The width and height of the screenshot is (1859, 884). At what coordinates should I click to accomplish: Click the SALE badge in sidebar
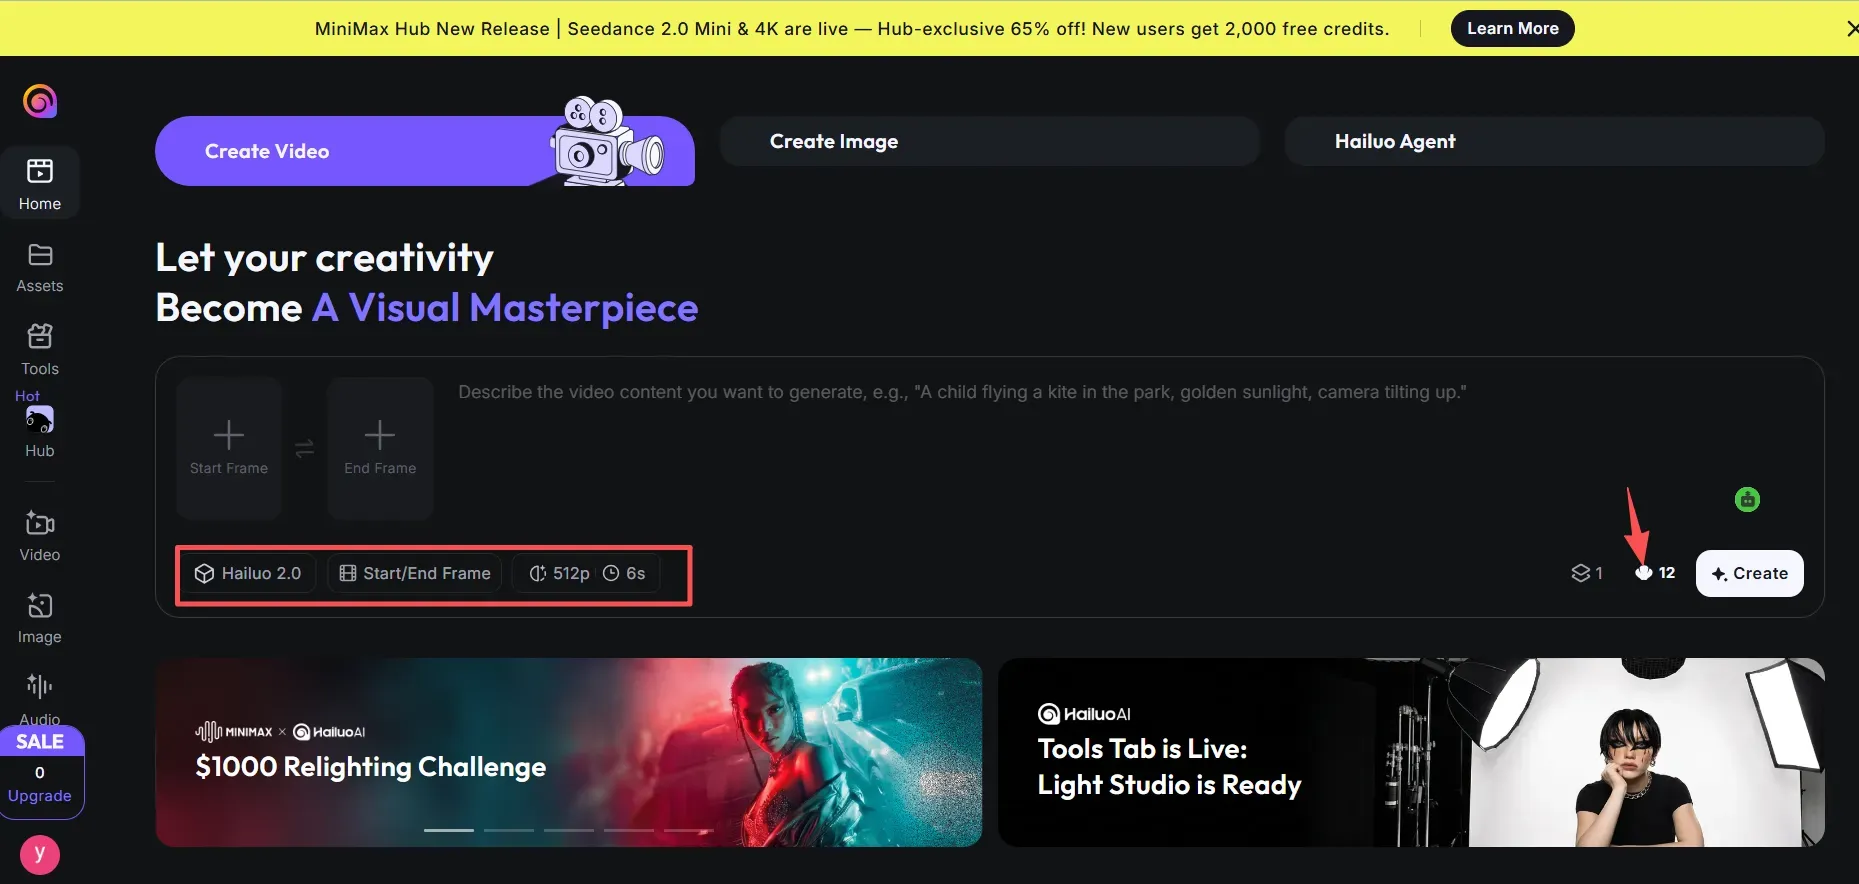click(40, 741)
